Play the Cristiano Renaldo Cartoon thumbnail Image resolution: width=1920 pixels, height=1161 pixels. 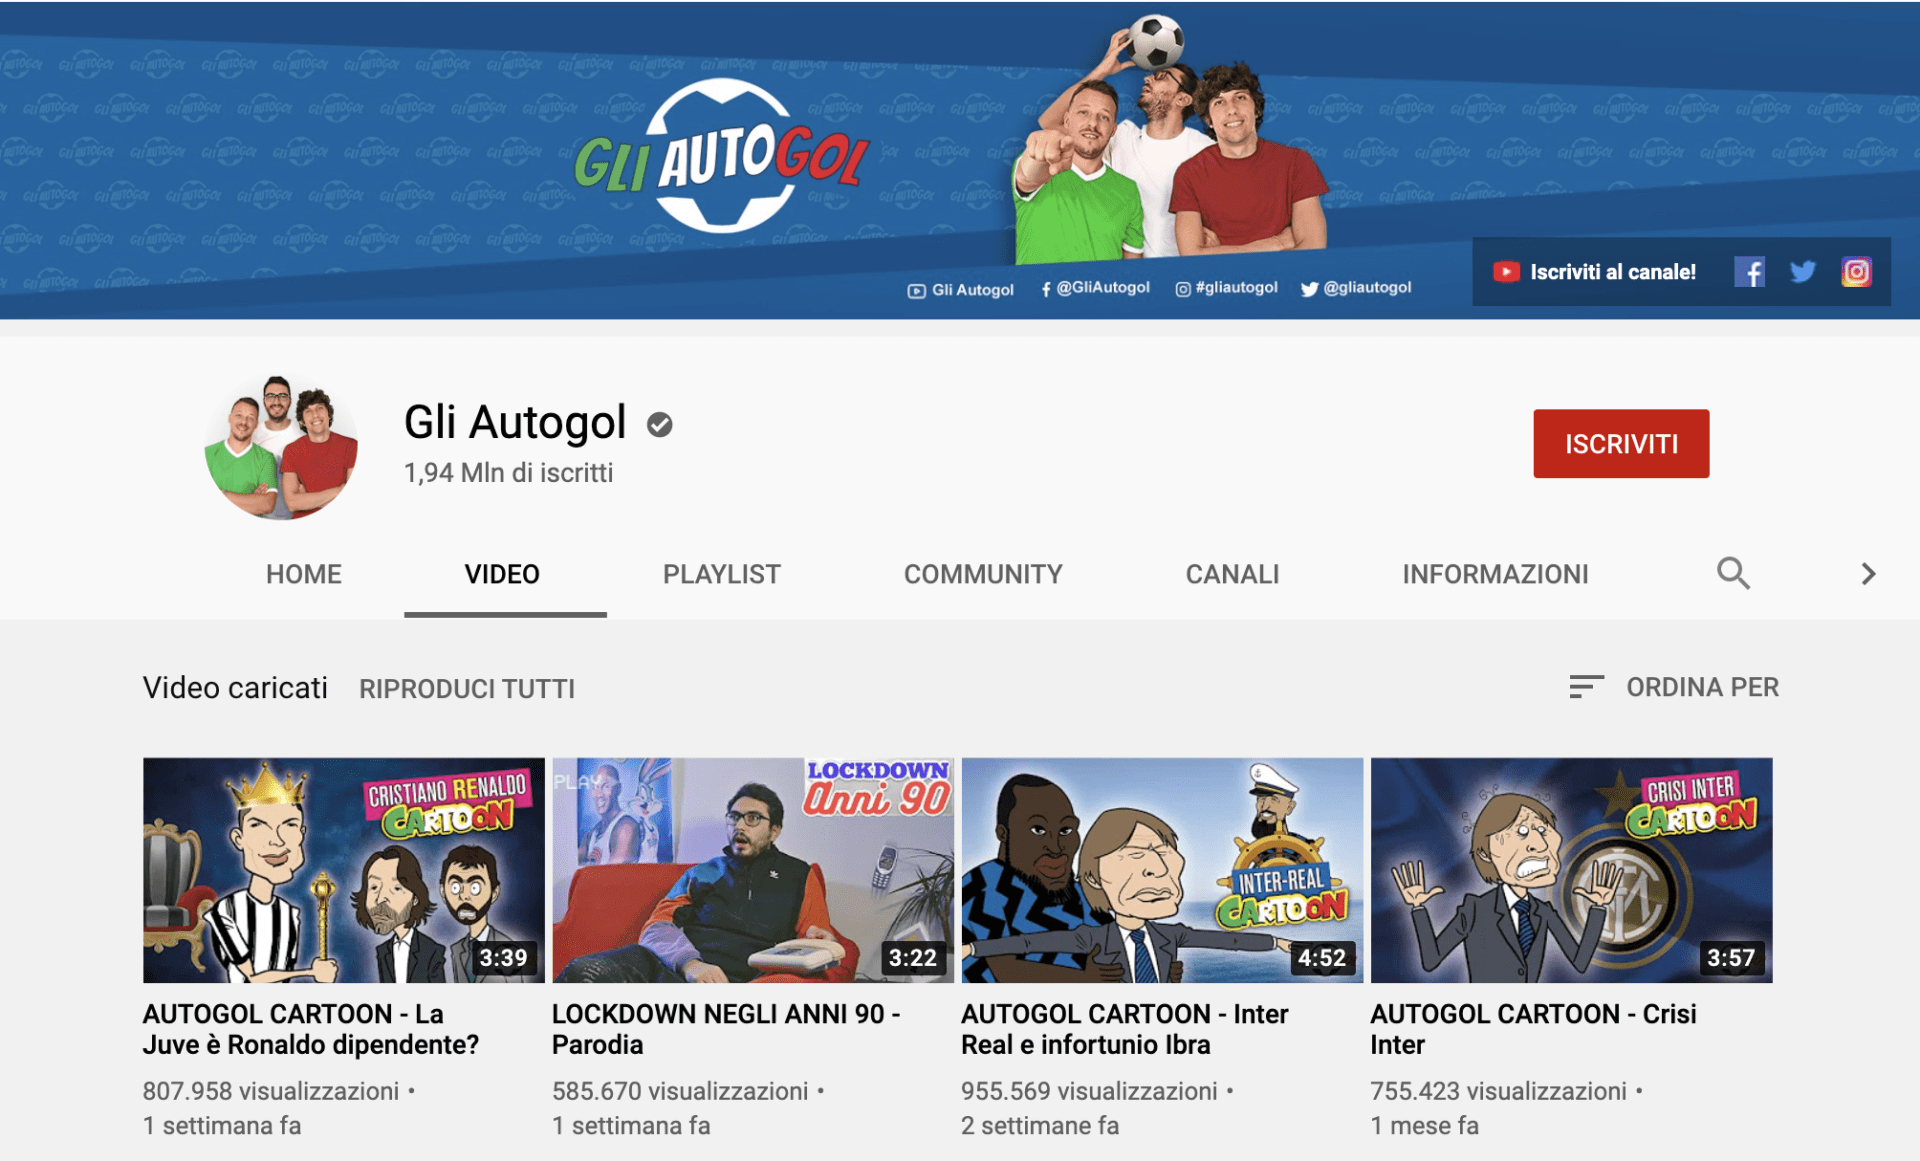[x=343, y=870]
